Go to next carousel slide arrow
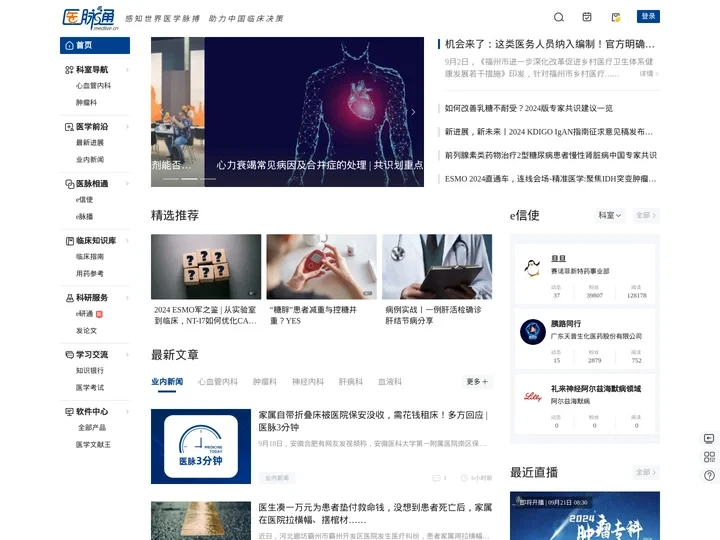Screen dimensions: 720x540 click(x=413, y=112)
